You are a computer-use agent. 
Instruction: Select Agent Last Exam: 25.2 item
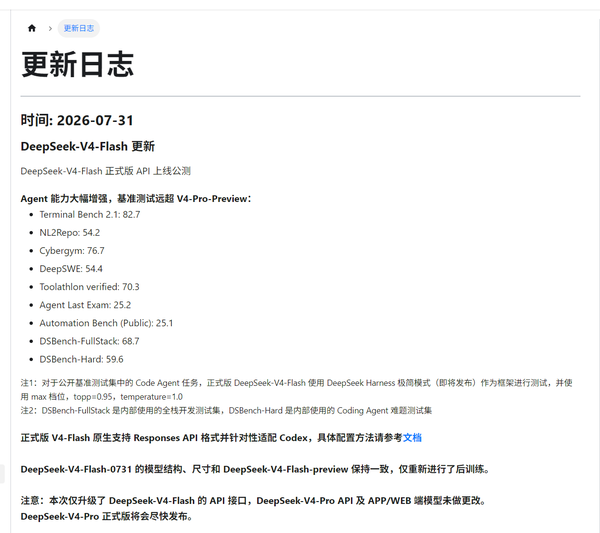click(85, 305)
